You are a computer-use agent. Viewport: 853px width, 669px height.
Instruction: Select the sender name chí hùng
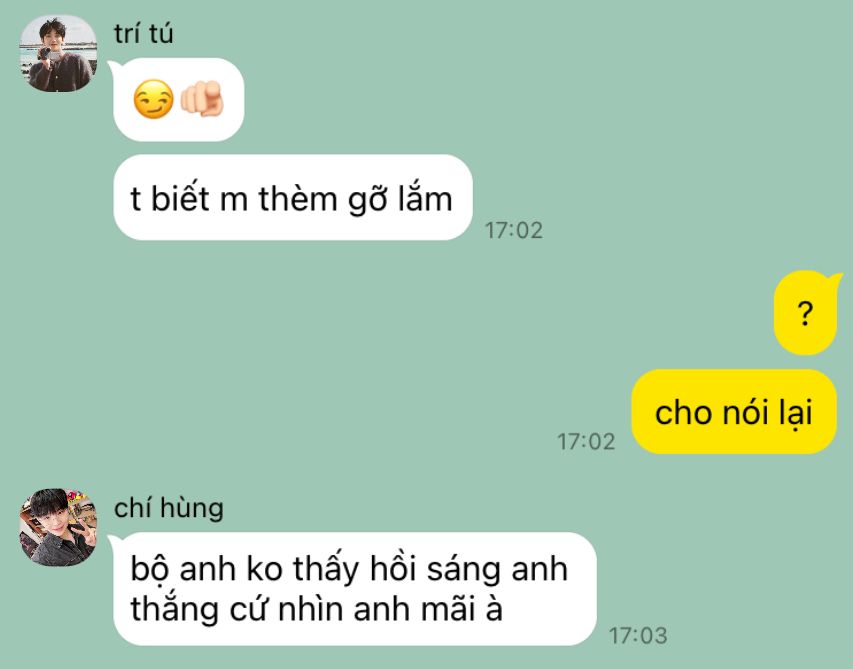[169, 509]
